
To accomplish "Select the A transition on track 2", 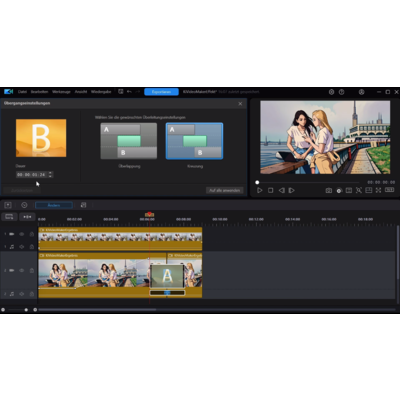I will [x=167, y=276].
